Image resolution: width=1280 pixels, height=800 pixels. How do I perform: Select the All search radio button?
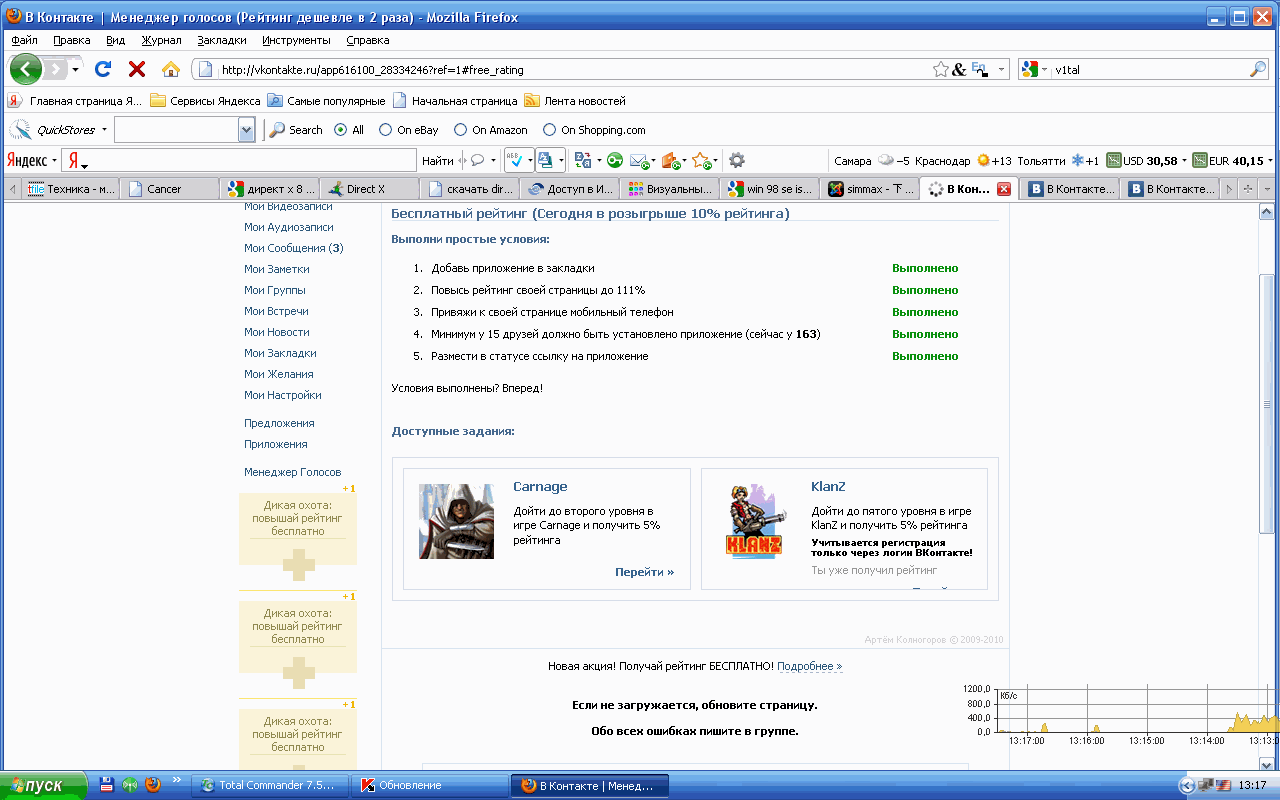[x=340, y=130]
